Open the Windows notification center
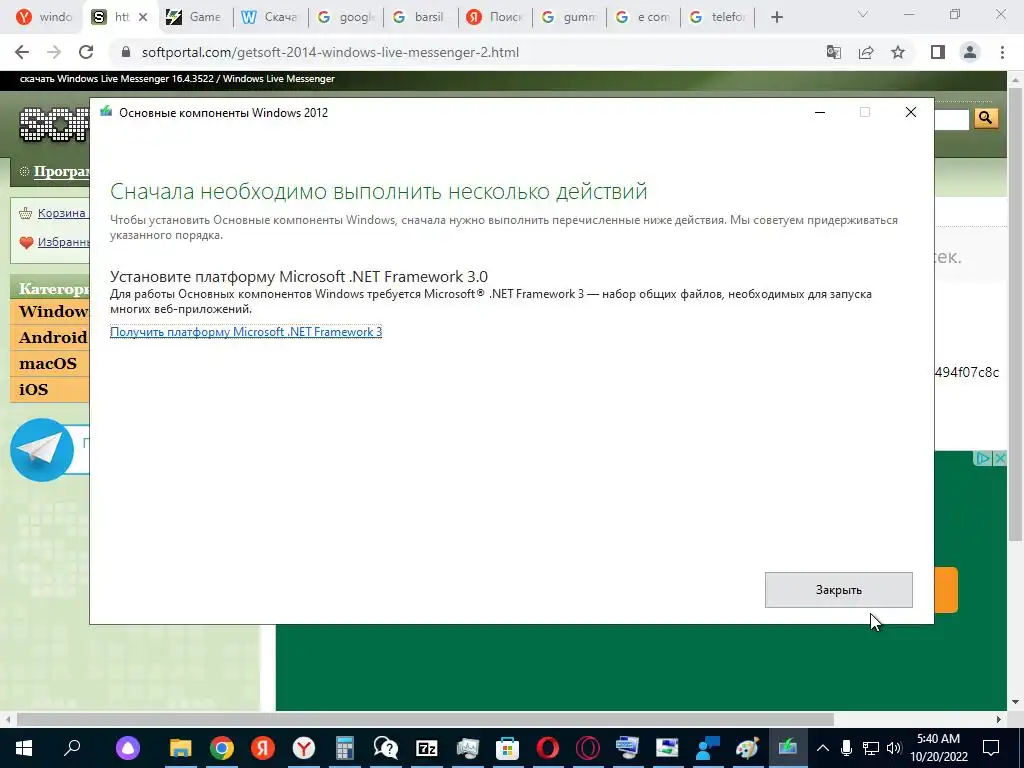Image resolution: width=1024 pixels, height=768 pixels. [x=991, y=748]
